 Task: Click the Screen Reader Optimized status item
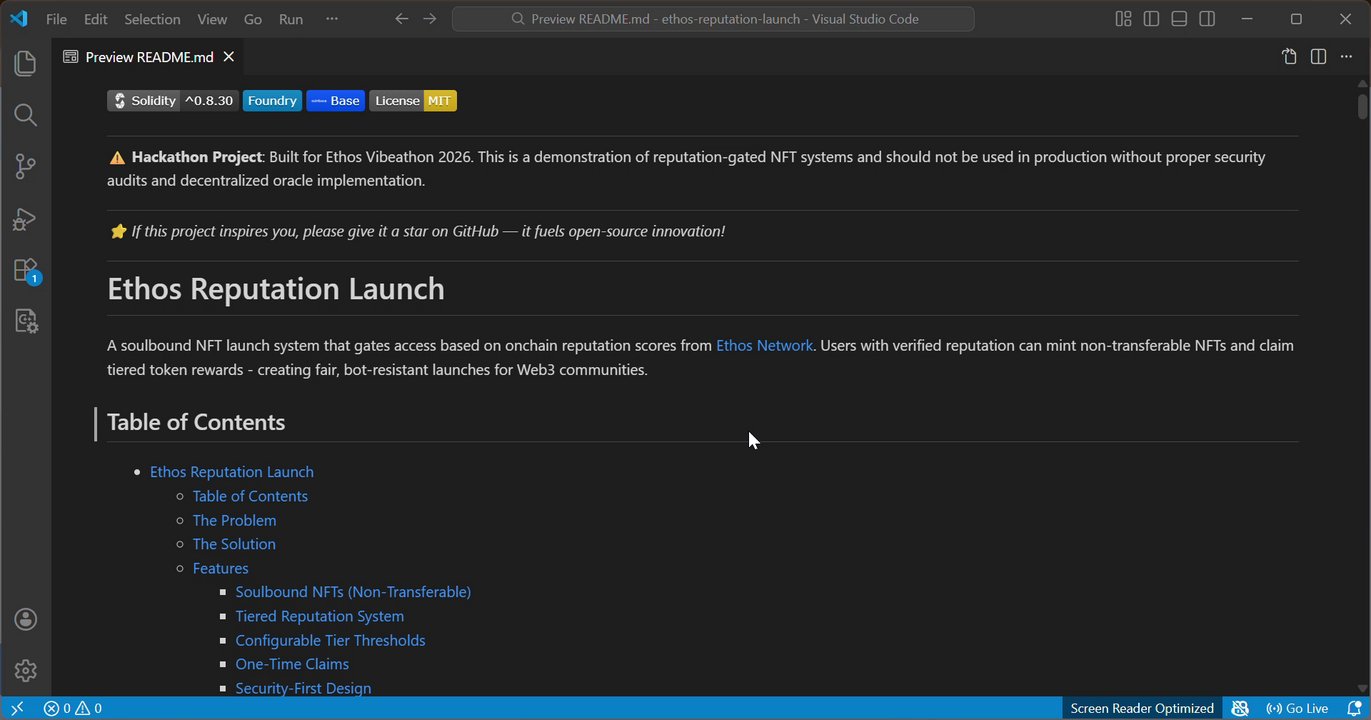point(1142,708)
